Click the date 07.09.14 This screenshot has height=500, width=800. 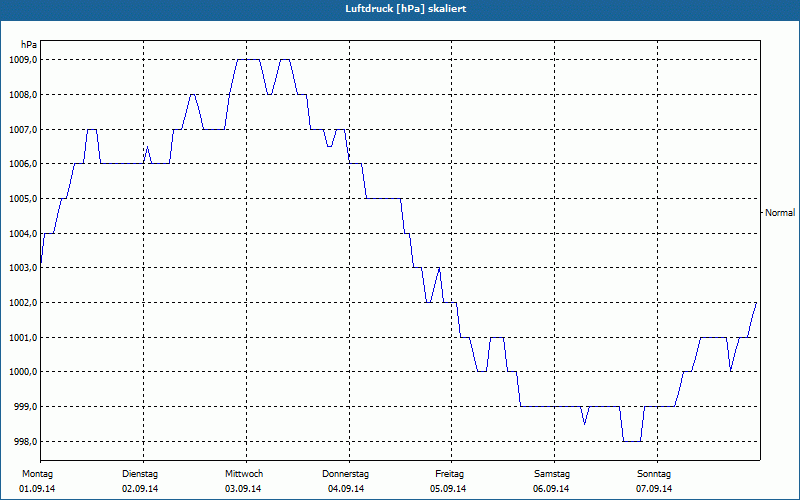[654, 489]
